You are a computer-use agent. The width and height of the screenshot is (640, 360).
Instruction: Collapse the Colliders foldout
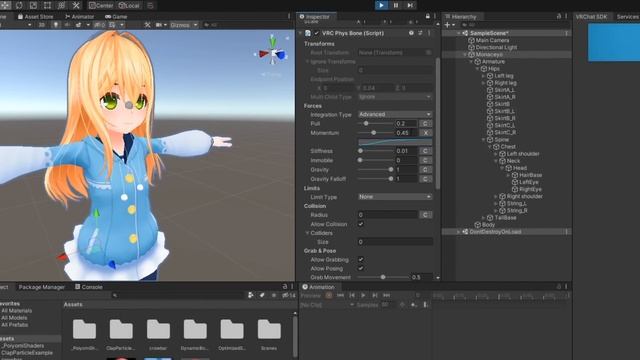(307, 233)
